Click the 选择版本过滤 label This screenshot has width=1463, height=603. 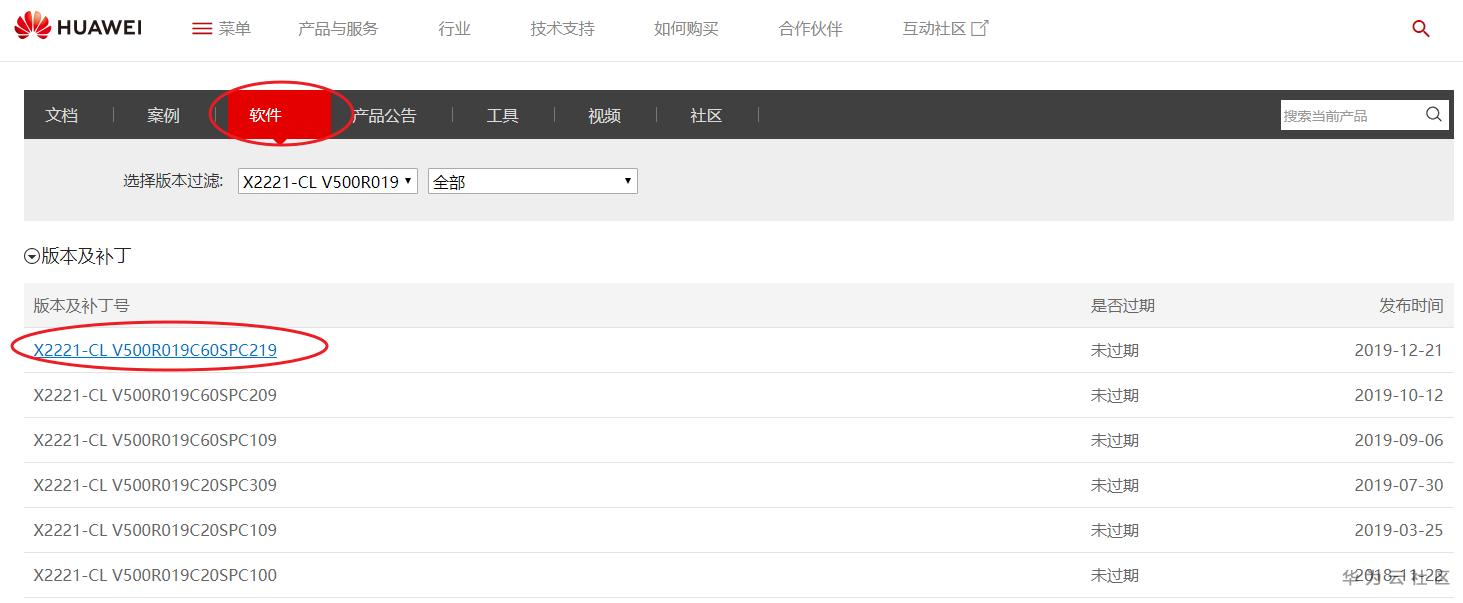click(173, 181)
